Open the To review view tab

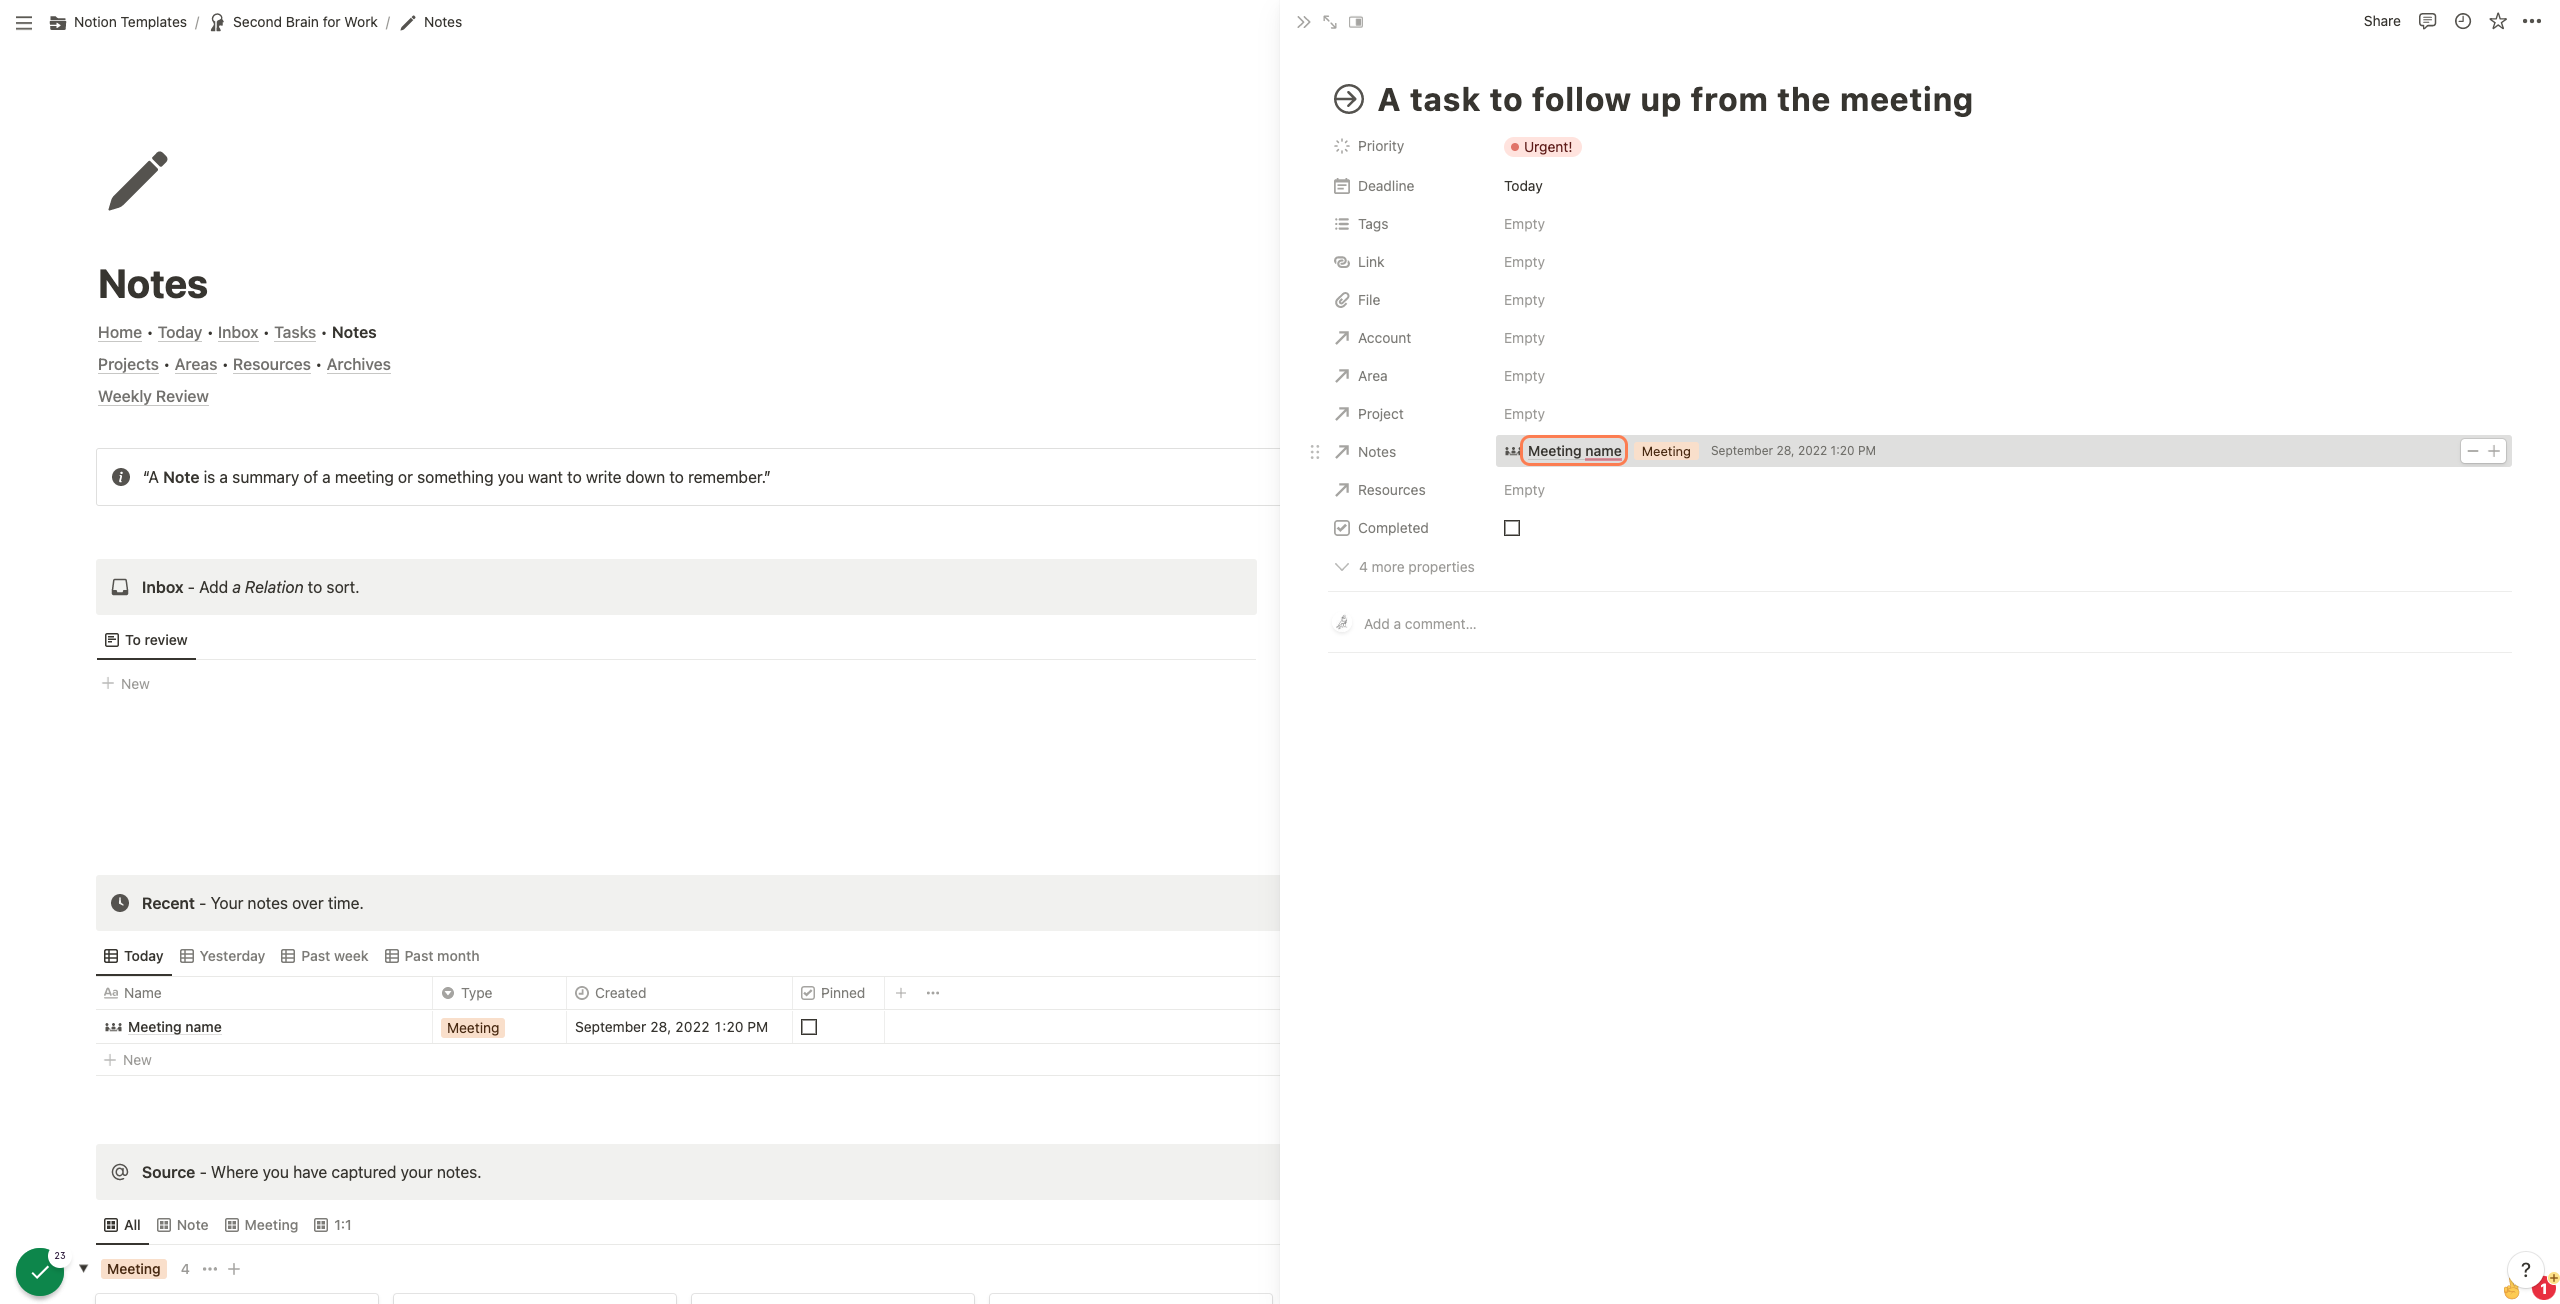click(146, 640)
